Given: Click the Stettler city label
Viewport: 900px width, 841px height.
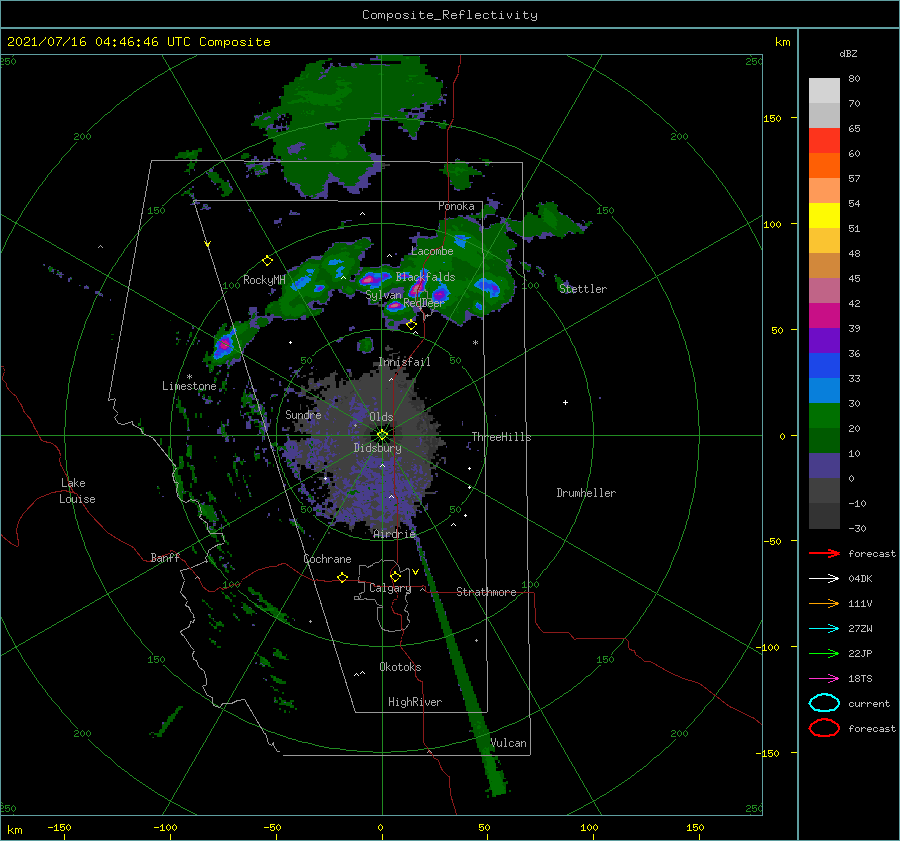Looking at the screenshot, I should [x=583, y=289].
